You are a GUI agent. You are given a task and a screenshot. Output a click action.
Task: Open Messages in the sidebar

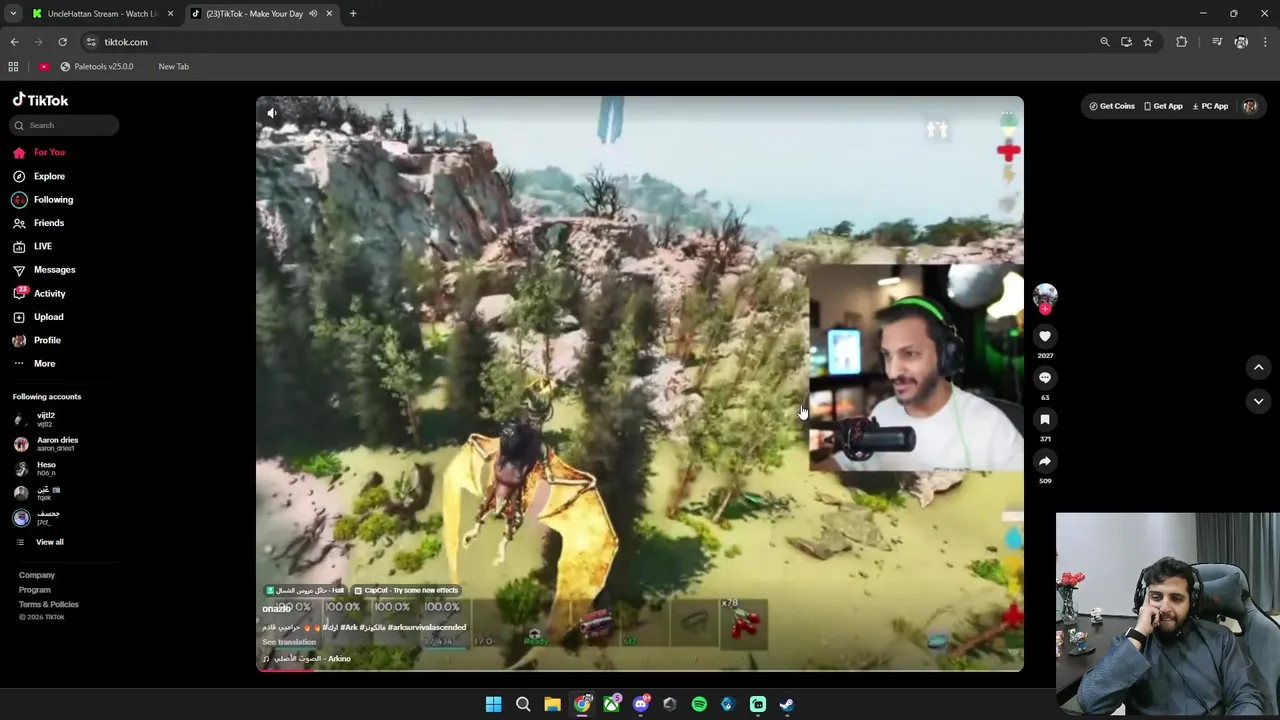(44, 270)
